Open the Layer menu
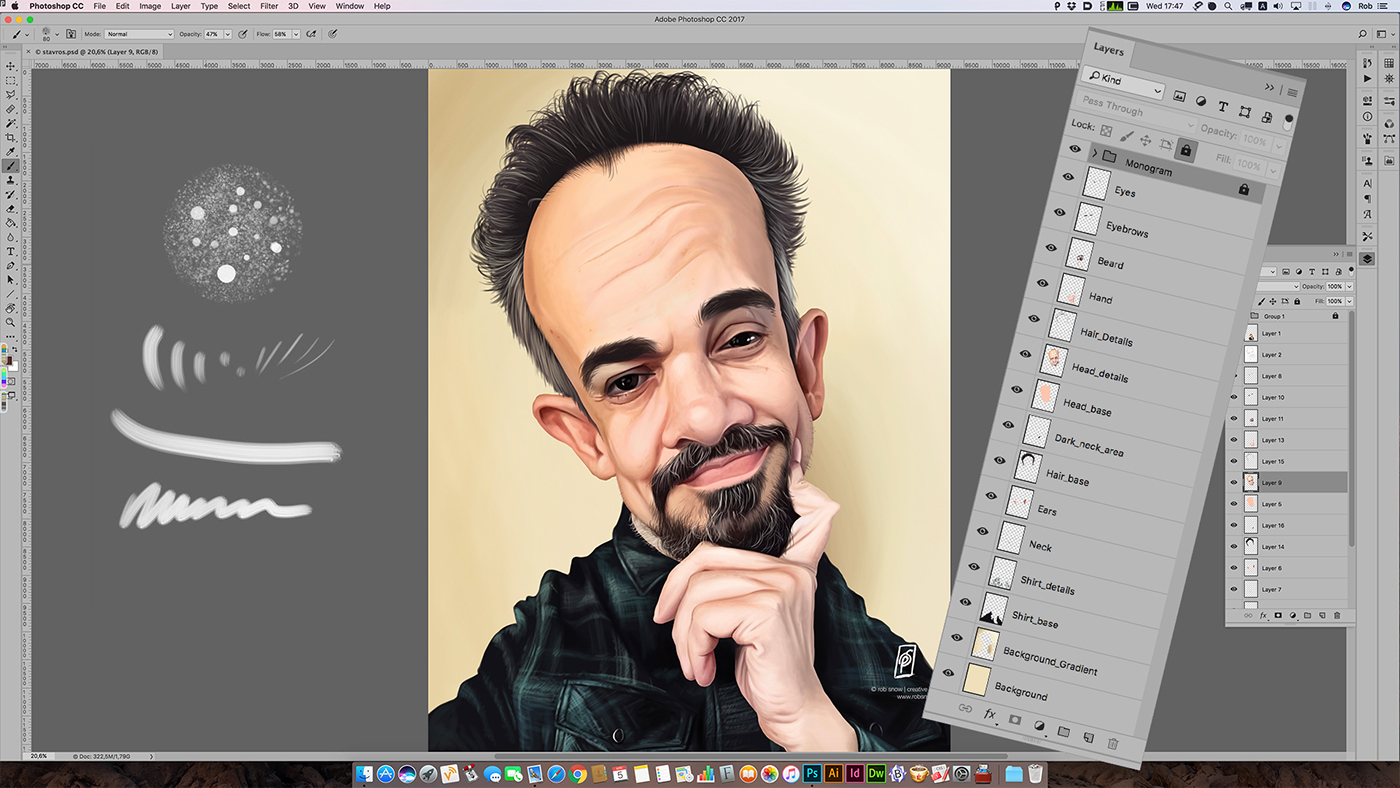 181,6
